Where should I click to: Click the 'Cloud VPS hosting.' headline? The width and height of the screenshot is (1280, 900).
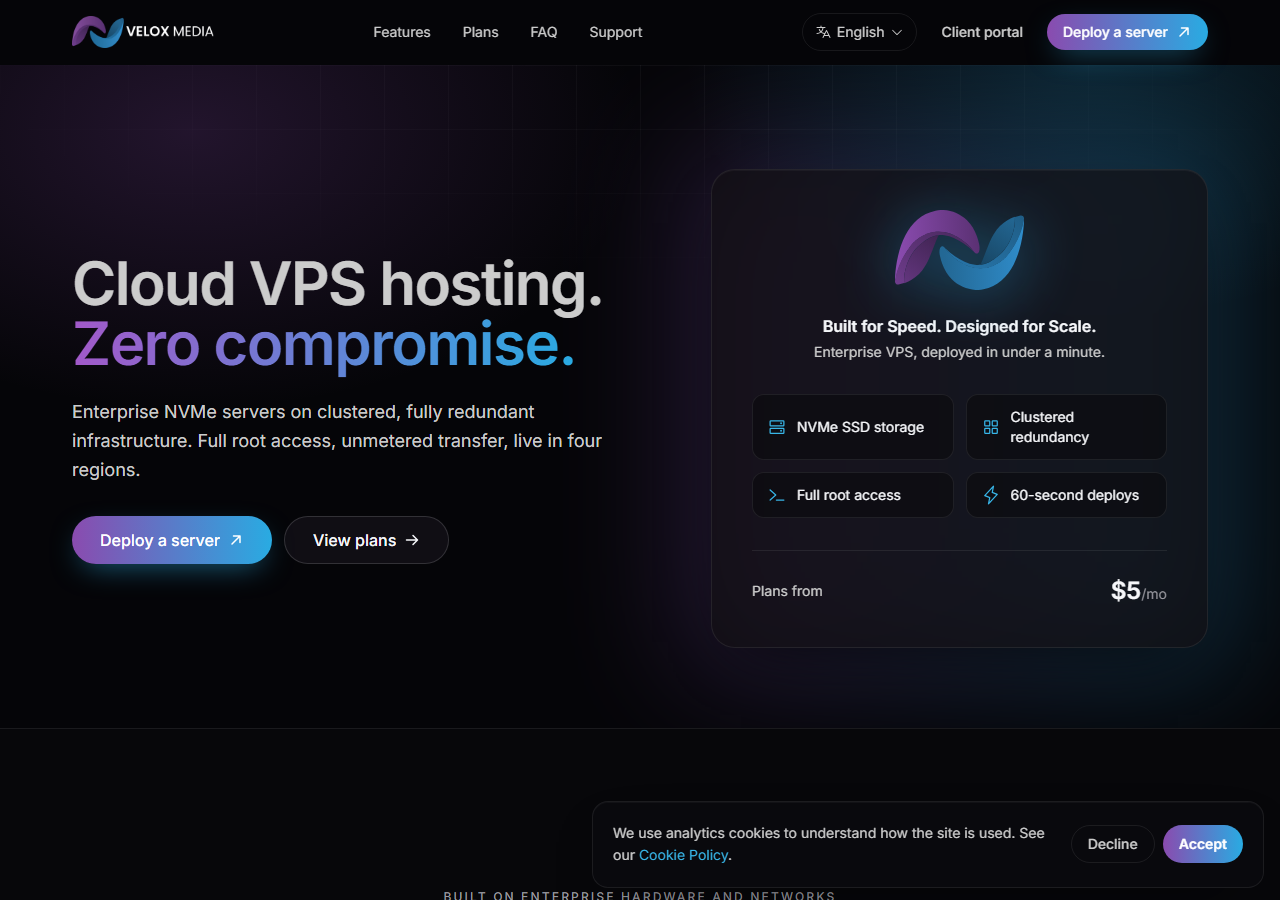[x=338, y=283]
